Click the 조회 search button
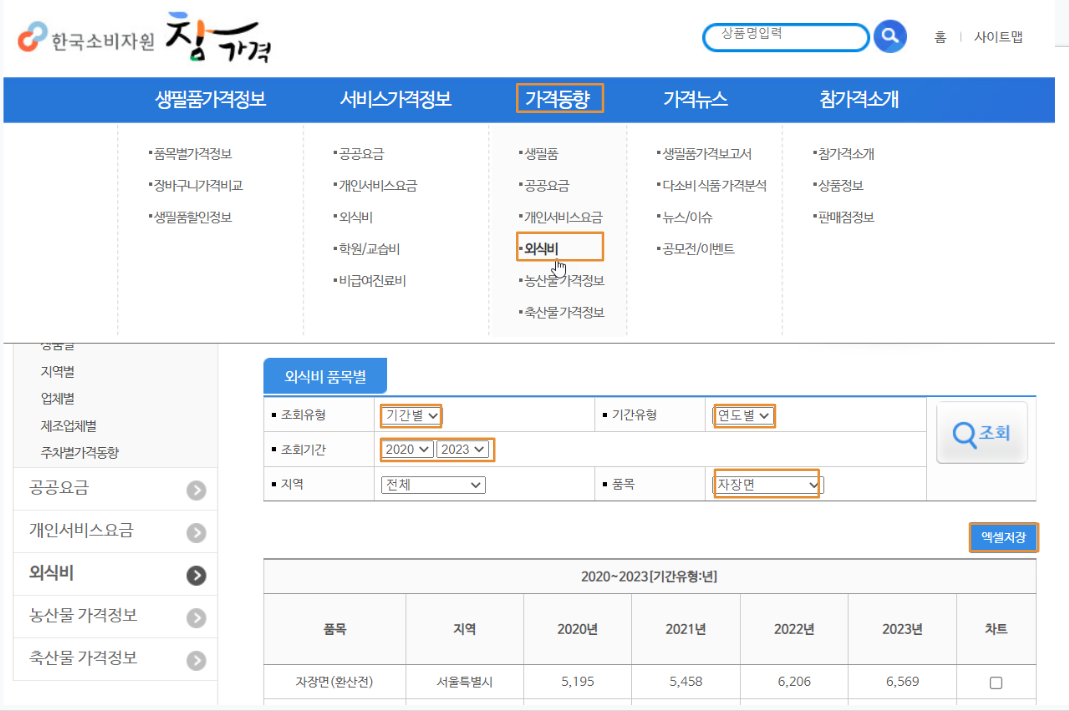The width and height of the screenshot is (1069, 711). [982, 433]
